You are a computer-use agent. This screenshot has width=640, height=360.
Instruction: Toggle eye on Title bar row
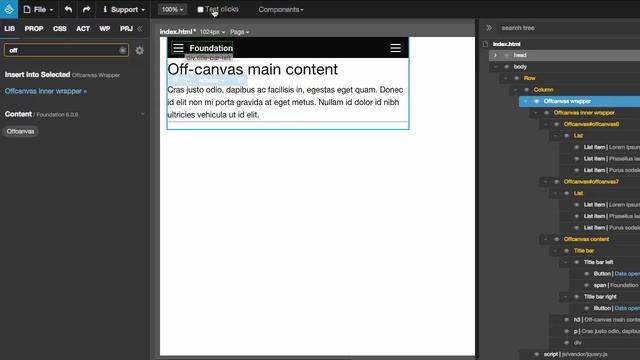click(567, 251)
